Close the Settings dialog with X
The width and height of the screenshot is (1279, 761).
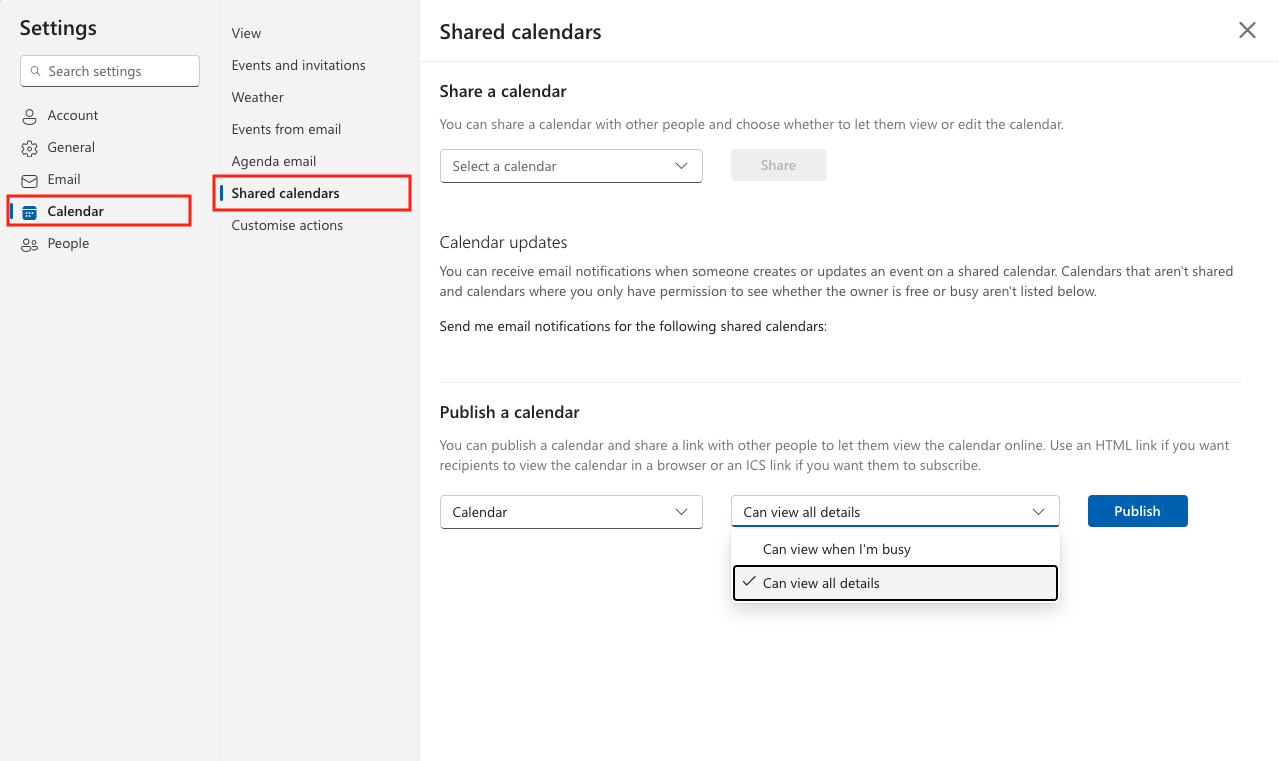(1247, 30)
